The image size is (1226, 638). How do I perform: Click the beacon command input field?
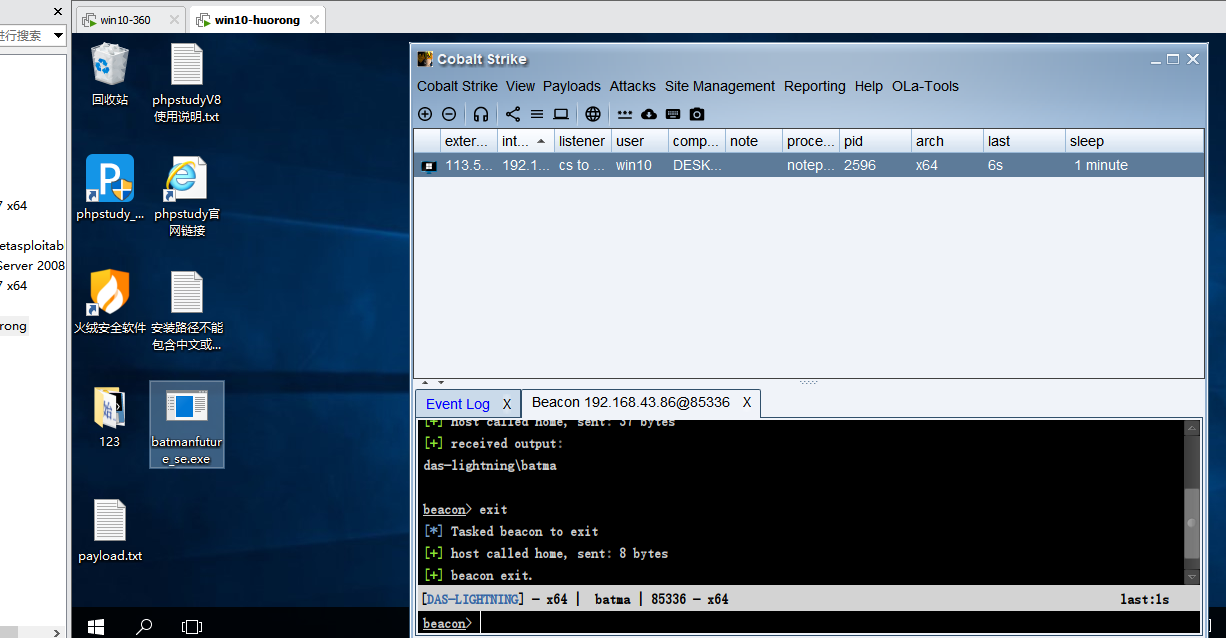click(840, 623)
